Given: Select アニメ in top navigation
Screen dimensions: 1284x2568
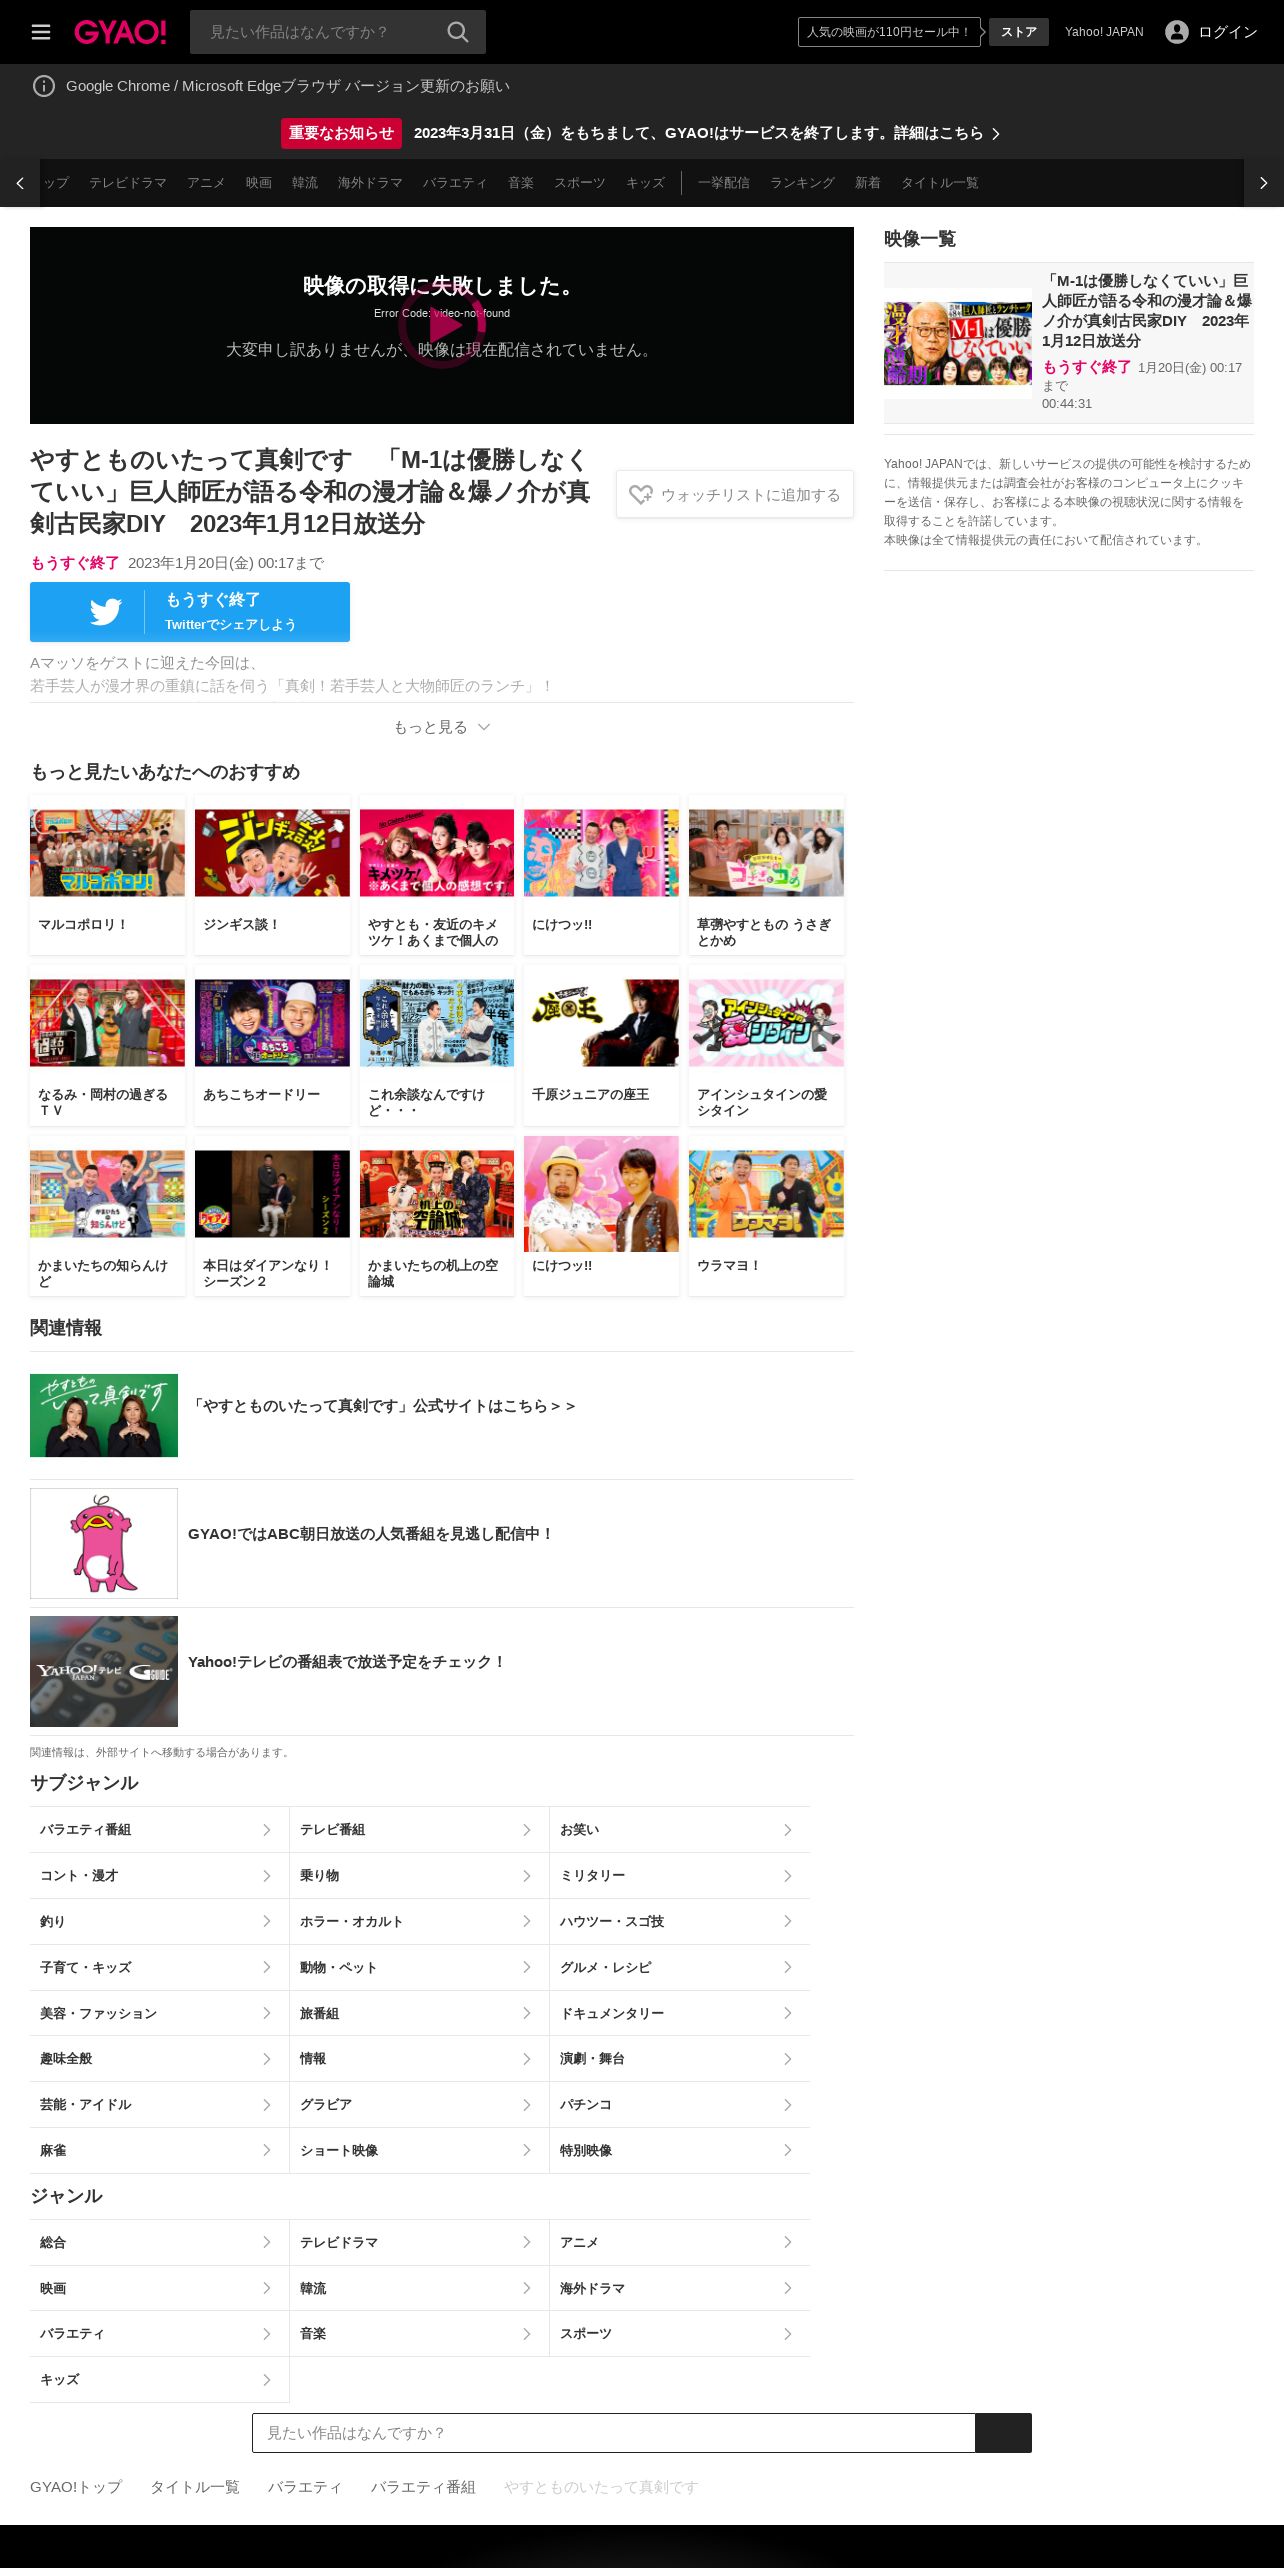Looking at the screenshot, I should click(206, 183).
